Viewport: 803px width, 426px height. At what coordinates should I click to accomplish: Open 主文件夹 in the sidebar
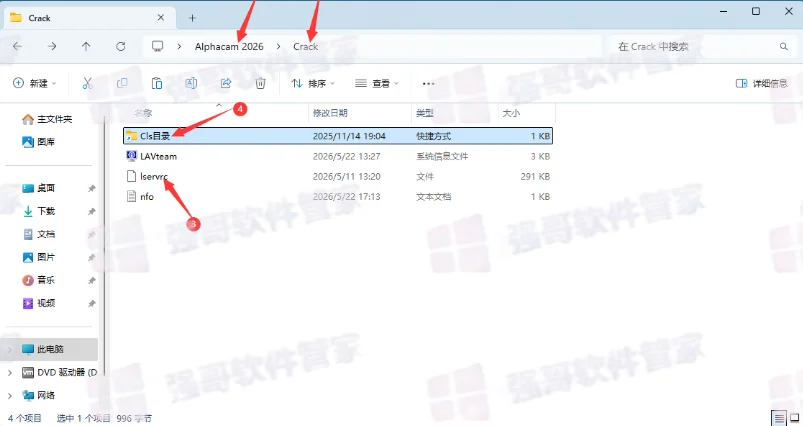47,119
